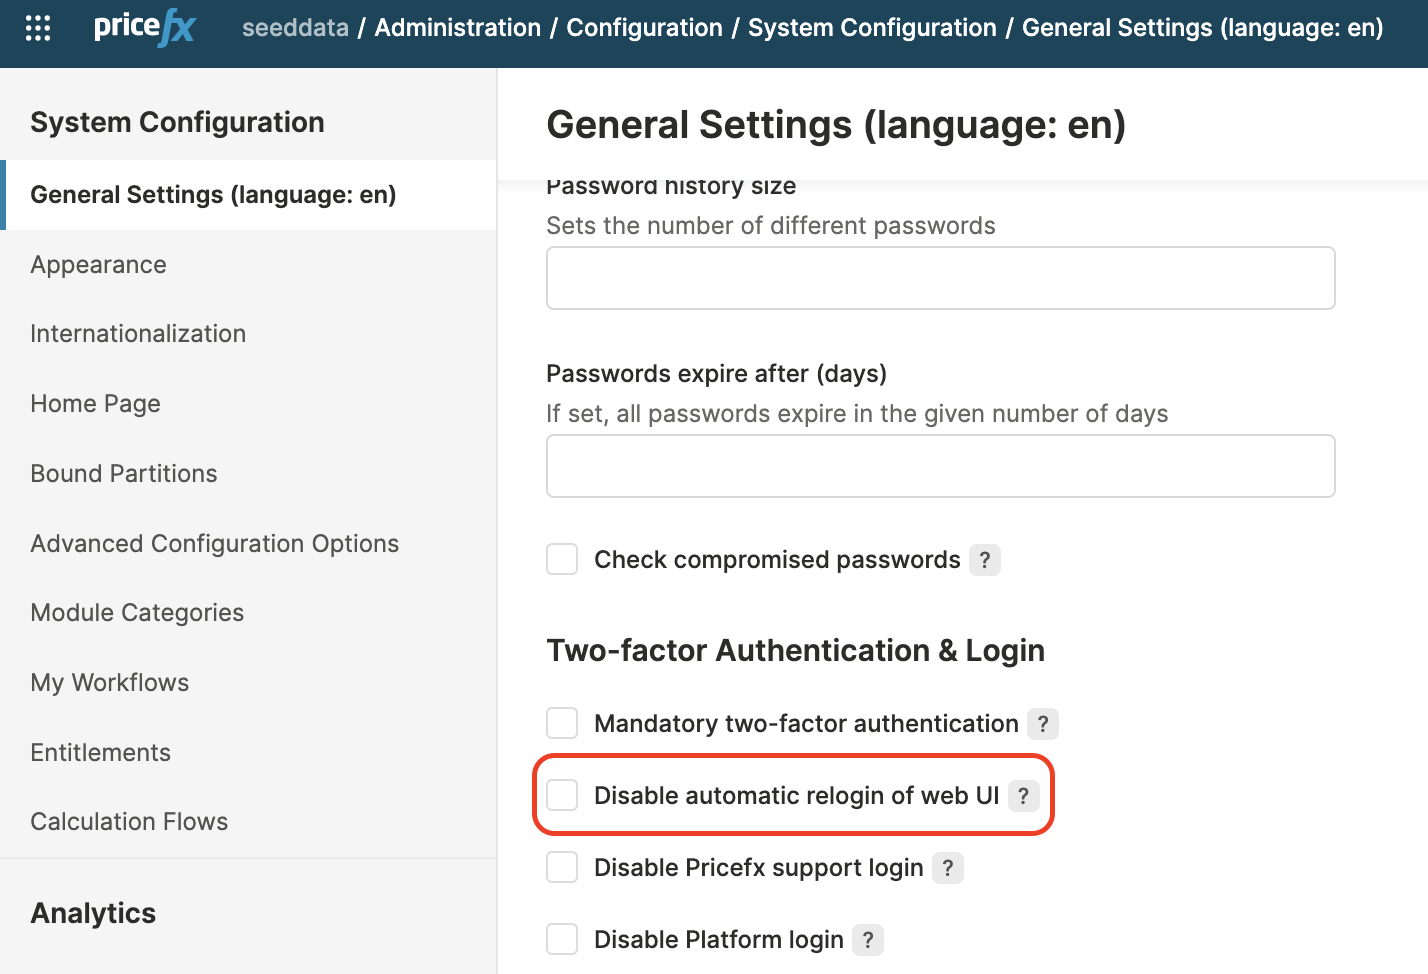The image size is (1428, 974).
Task: Tick Mandatory two-factor authentication checkbox
Action: coord(562,723)
